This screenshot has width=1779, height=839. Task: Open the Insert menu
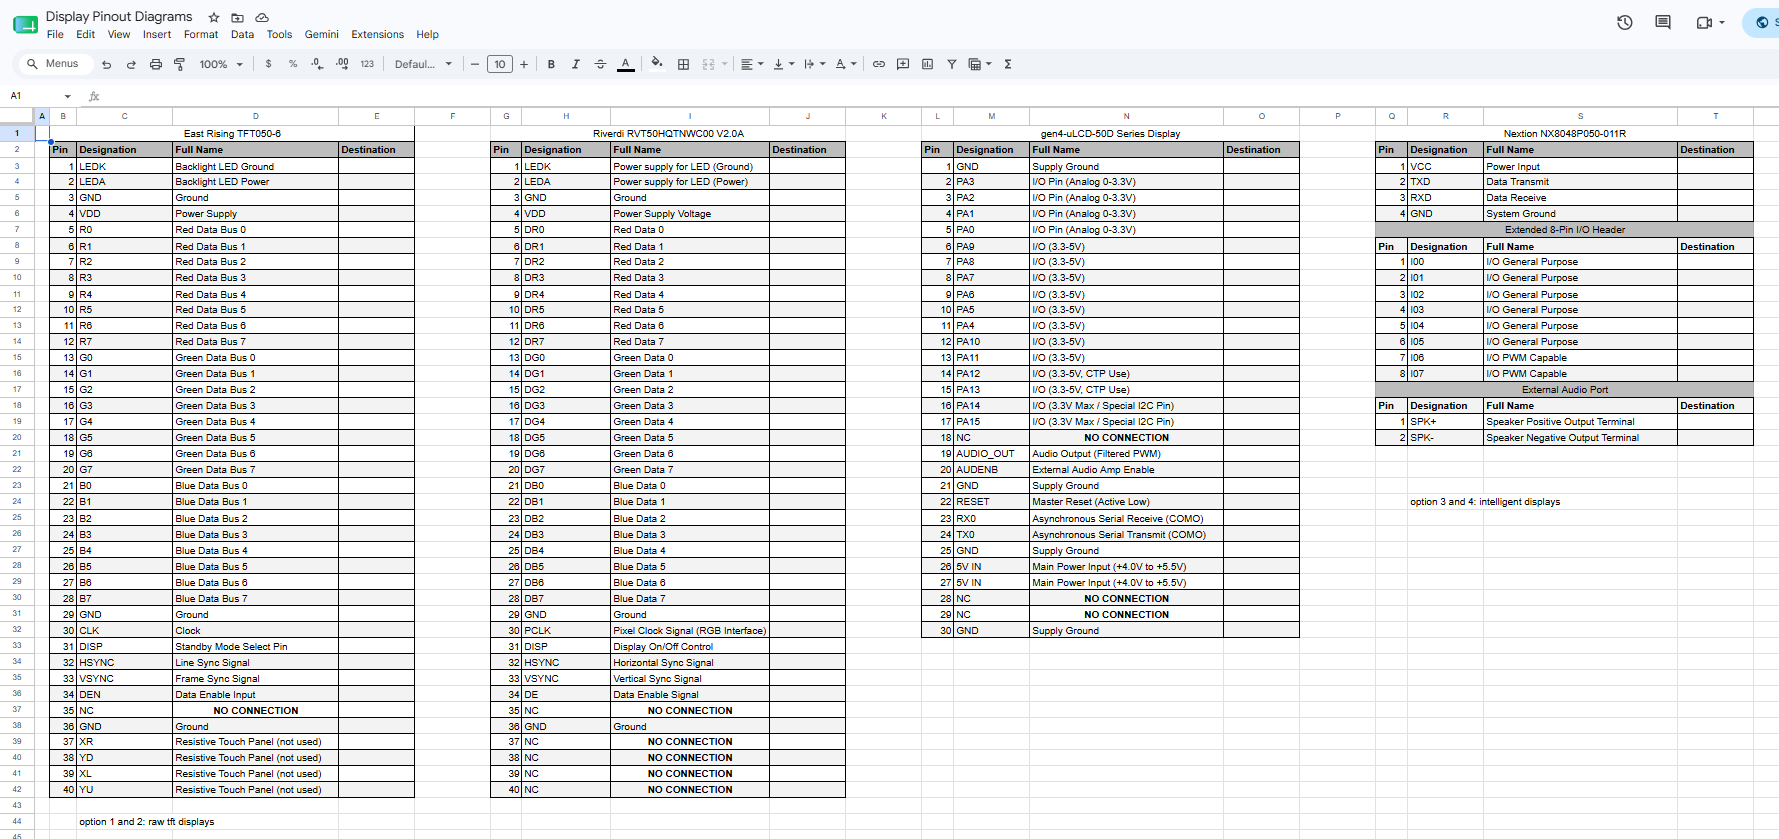click(157, 34)
